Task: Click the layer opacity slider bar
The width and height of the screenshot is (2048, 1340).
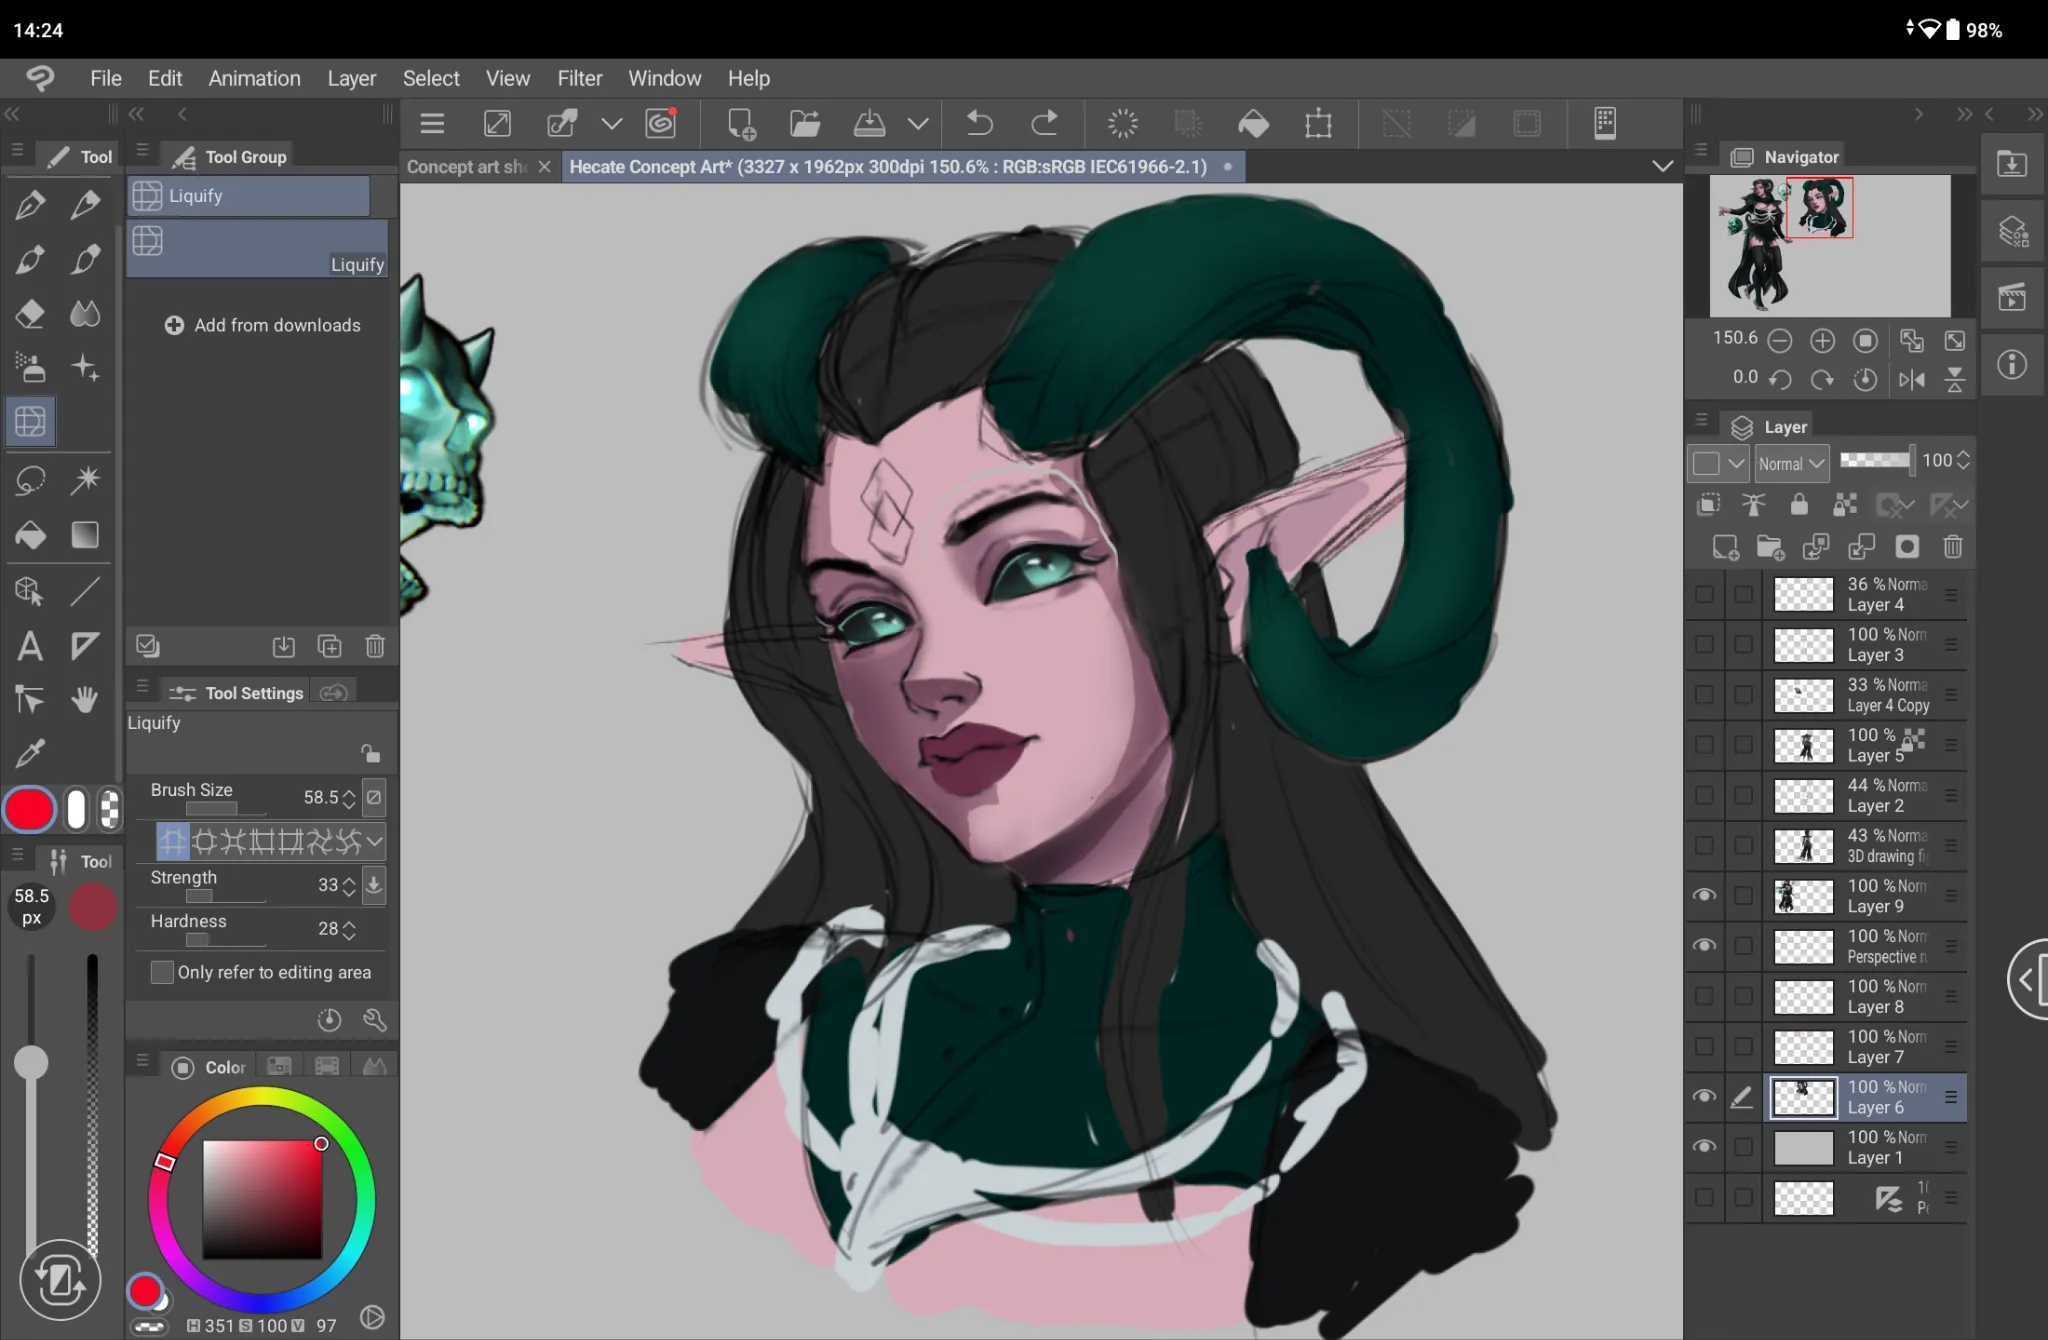Action: pos(1876,460)
